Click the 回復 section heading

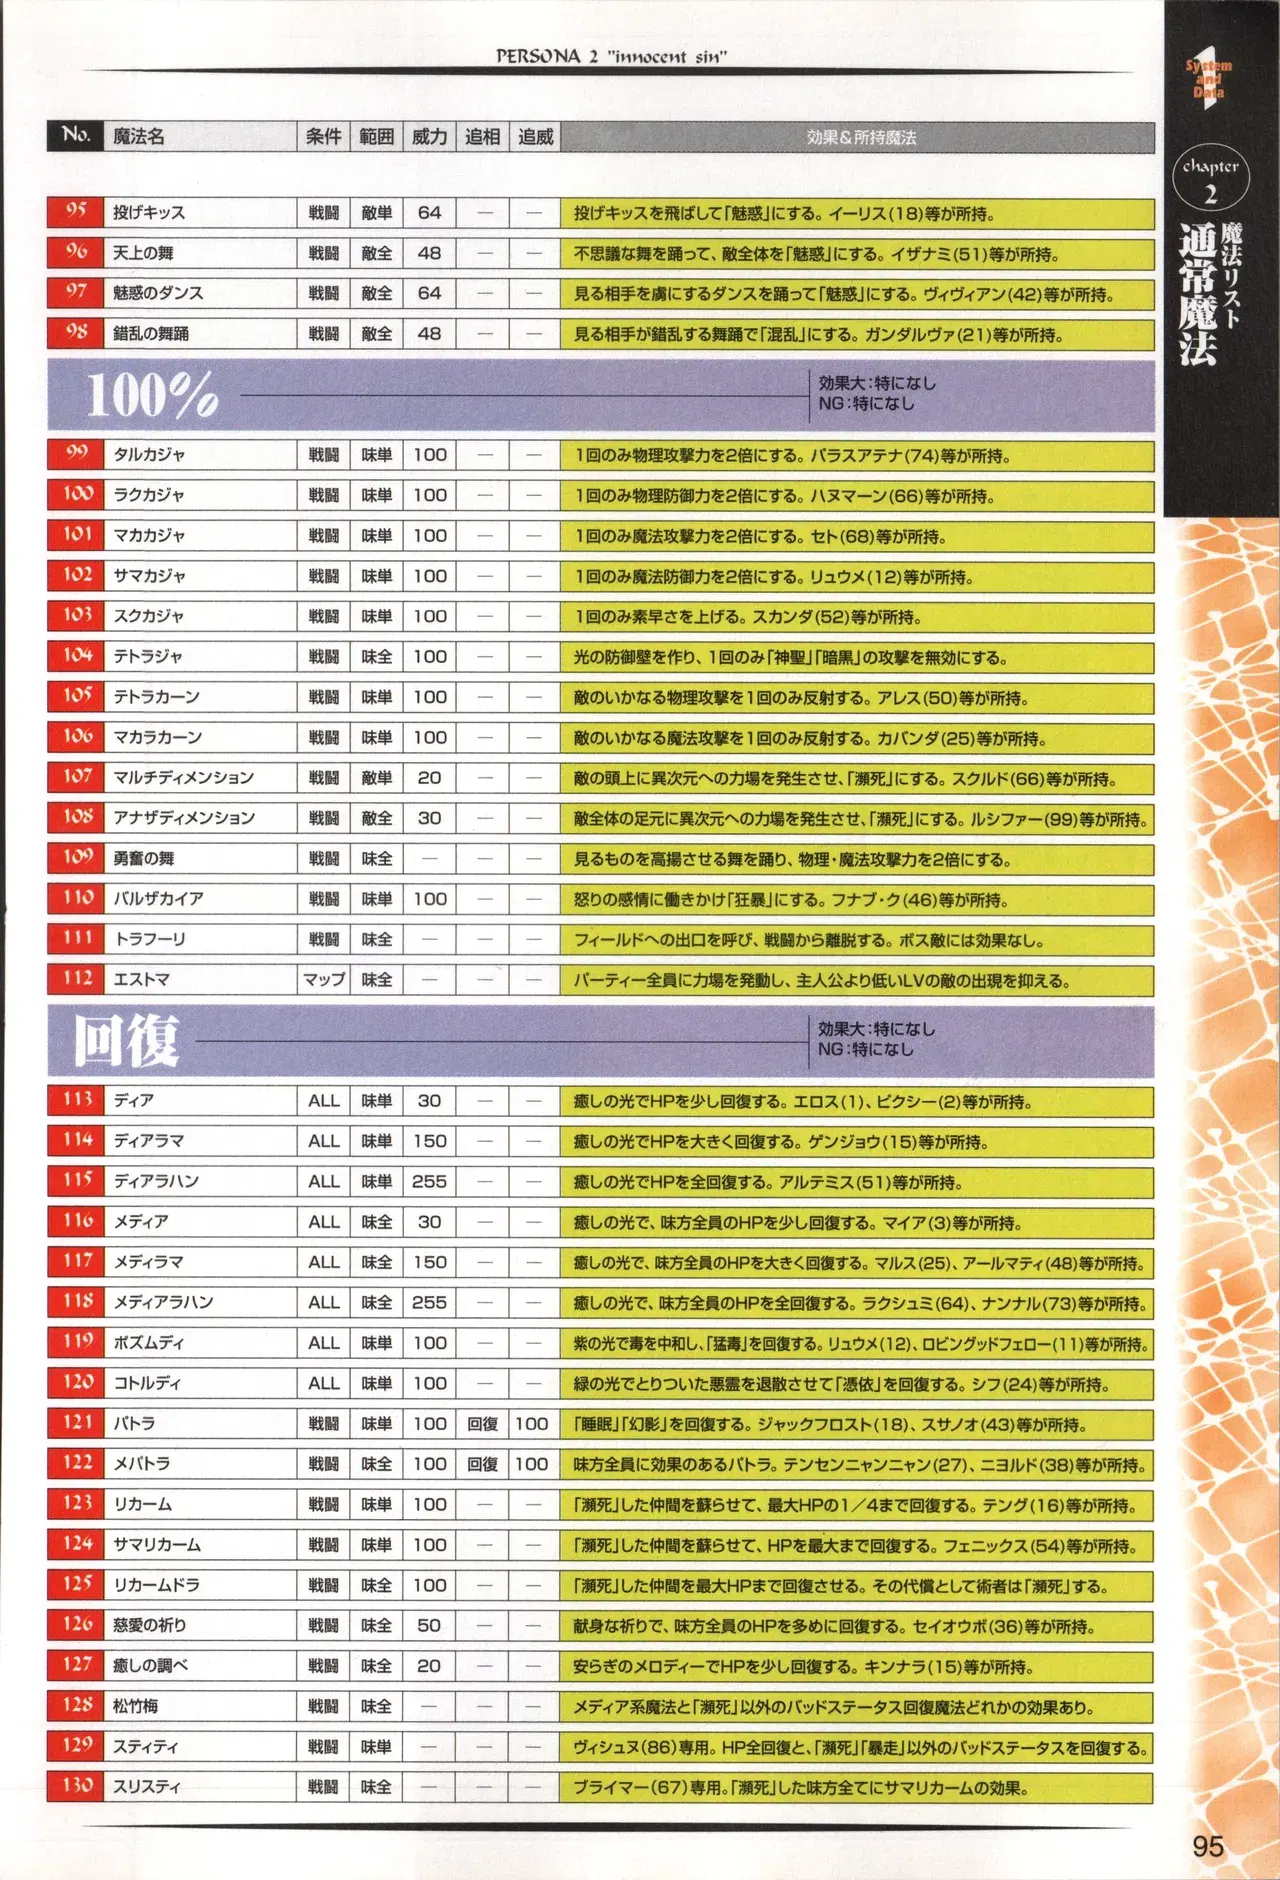tap(126, 1041)
